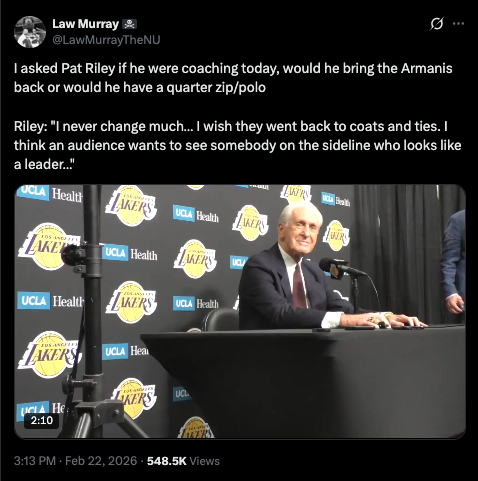Click the Feb 22, 2026 date

[101, 461]
